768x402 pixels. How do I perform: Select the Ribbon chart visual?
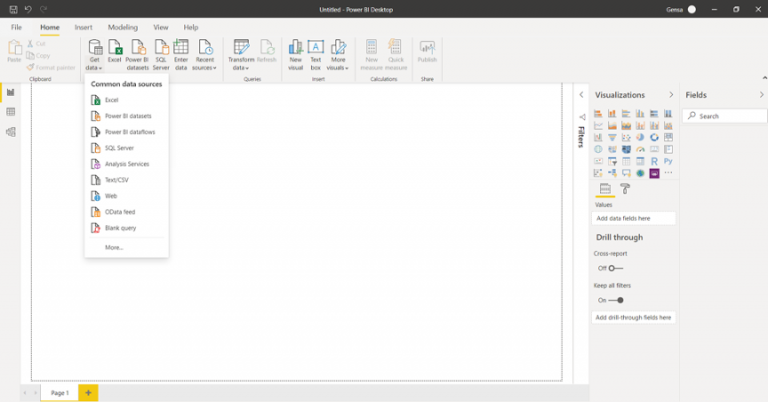[668, 126]
